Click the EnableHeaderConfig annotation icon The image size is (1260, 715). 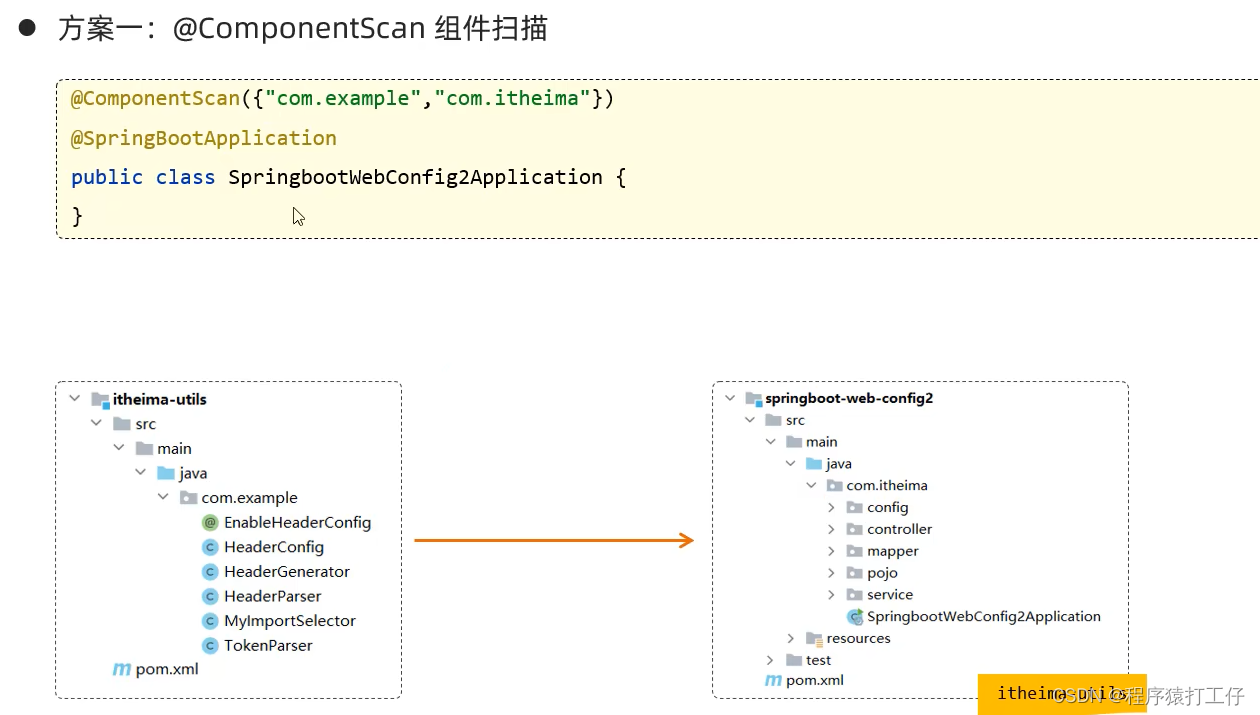[210, 522]
